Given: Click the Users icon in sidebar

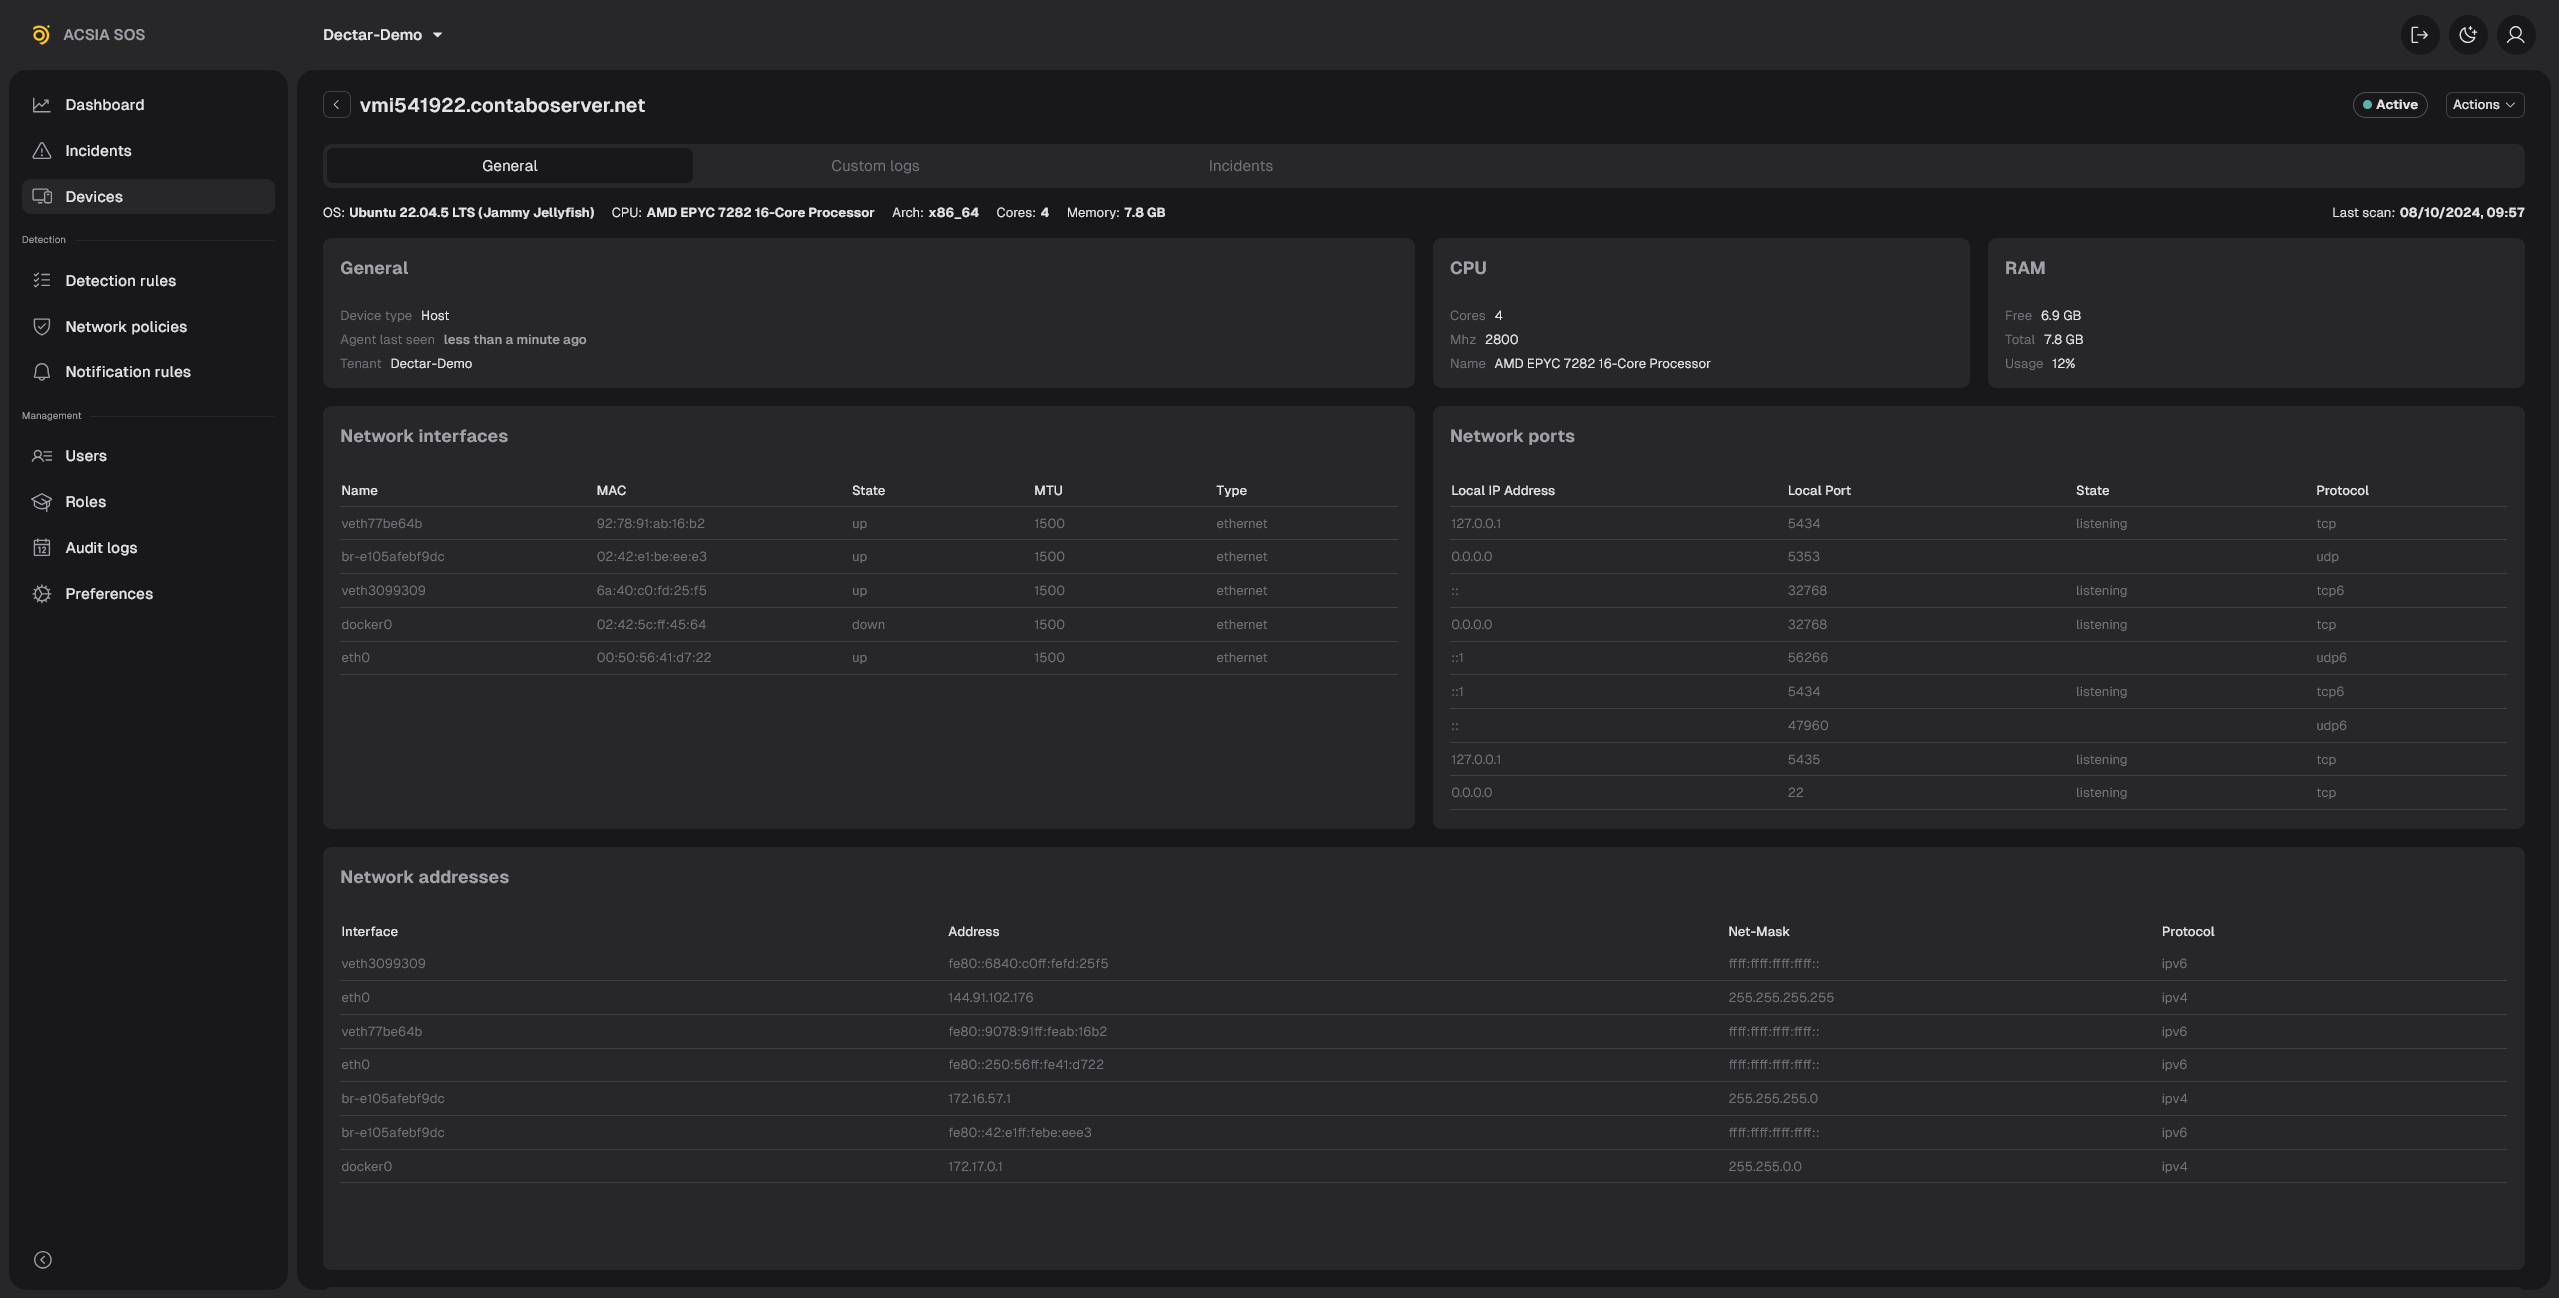Looking at the screenshot, I should 41,456.
